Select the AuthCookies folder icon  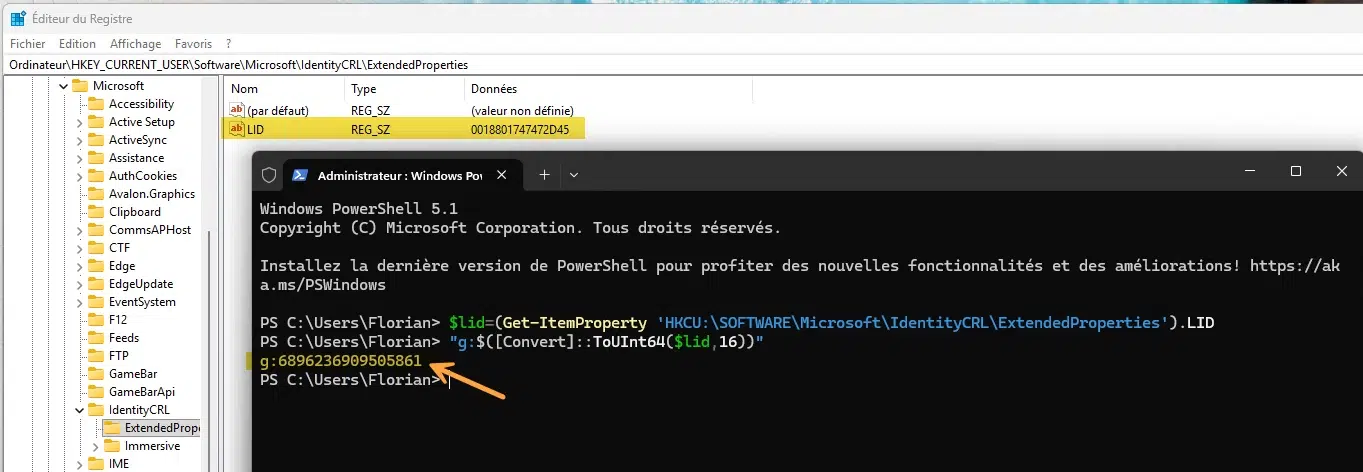coord(96,176)
